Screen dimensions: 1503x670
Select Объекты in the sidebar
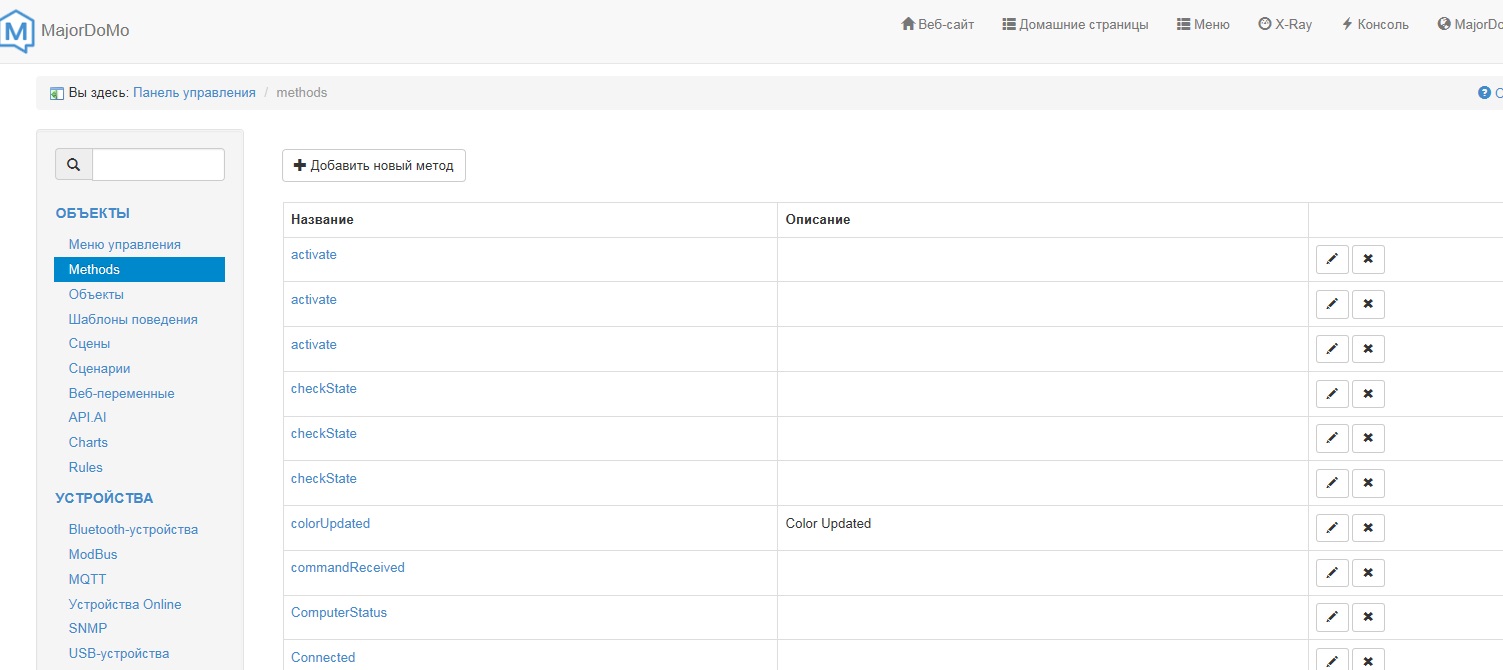96,295
